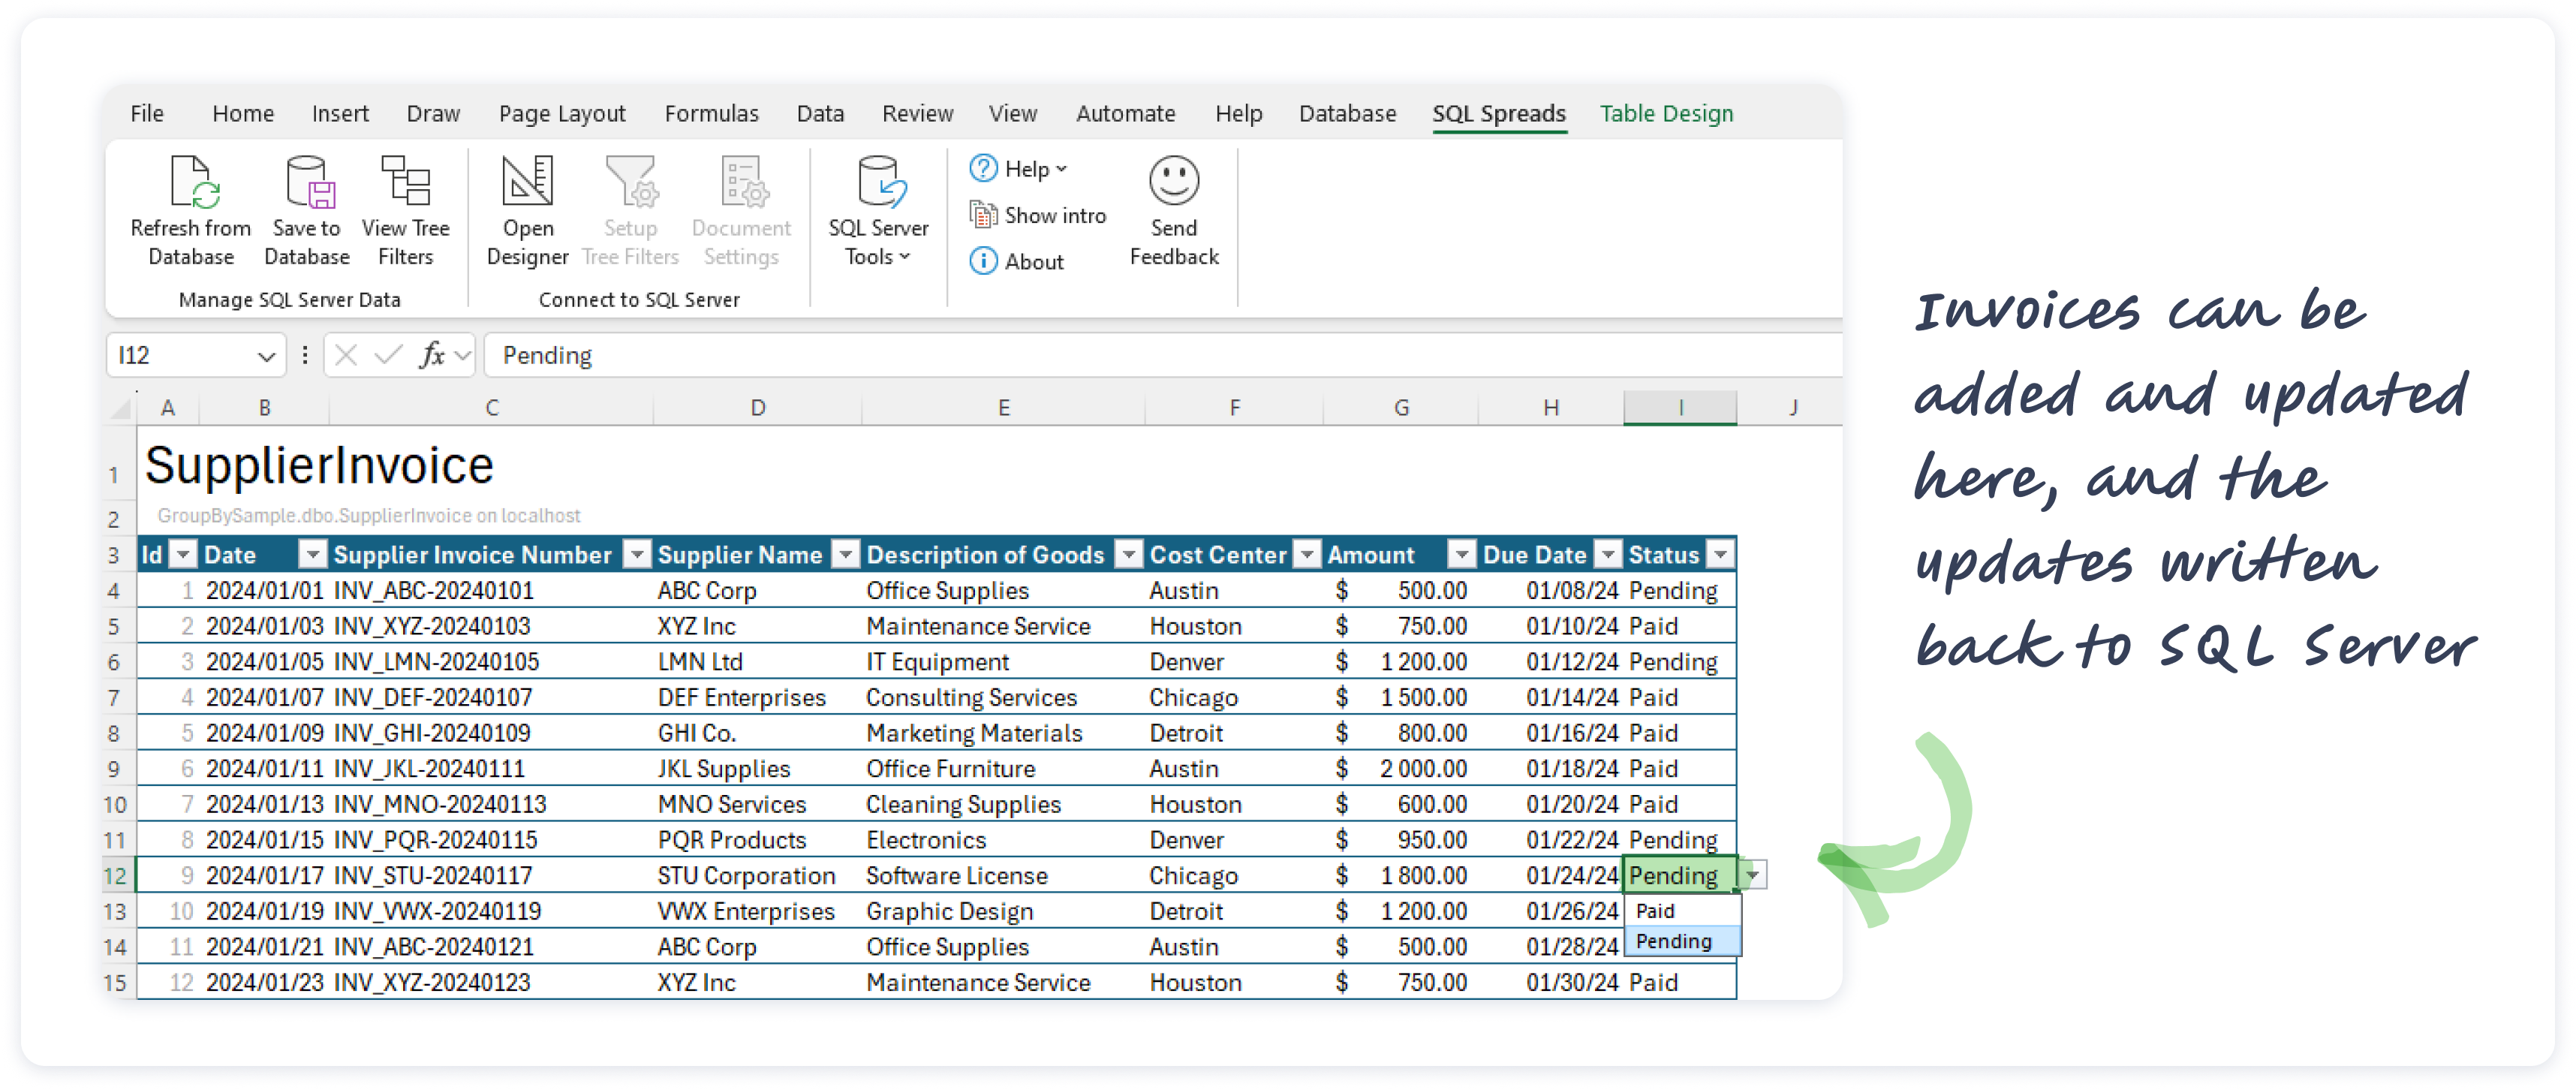This screenshot has height=1090, width=2576.
Task: Click the Show intro icon
Action: 984,214
